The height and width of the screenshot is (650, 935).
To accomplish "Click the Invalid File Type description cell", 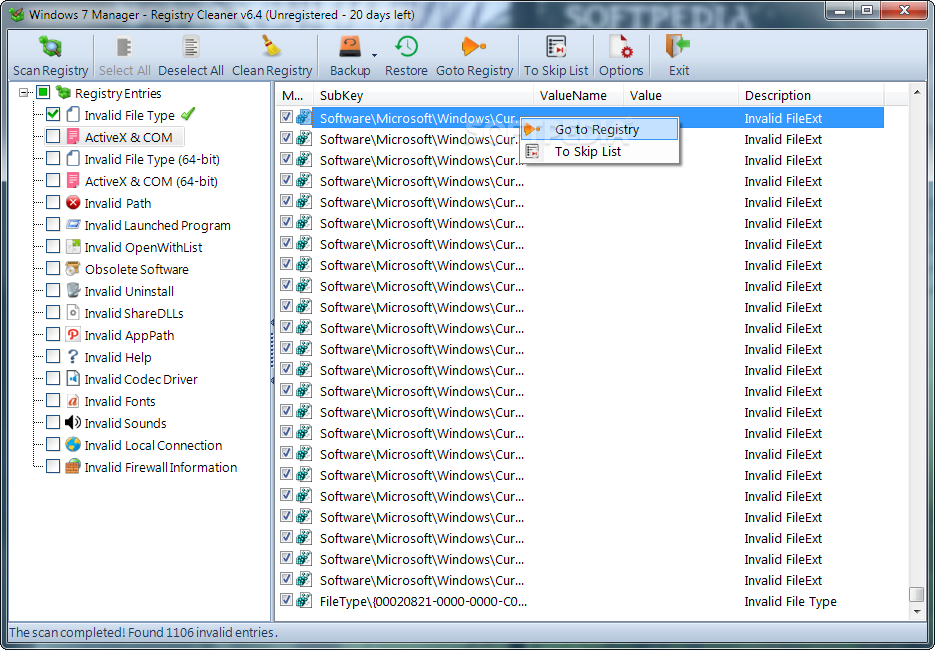I will tap(790, 602).
